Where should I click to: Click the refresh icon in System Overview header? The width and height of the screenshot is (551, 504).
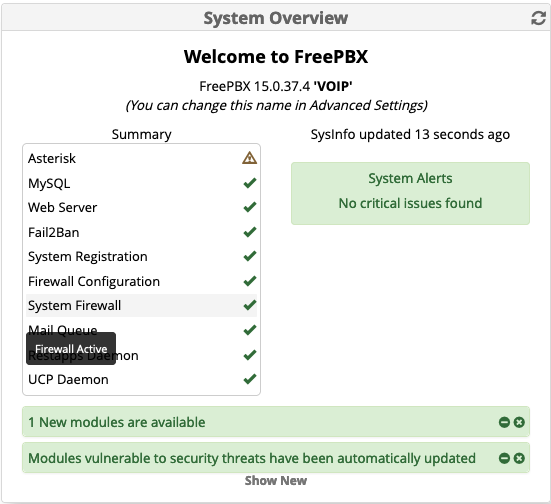538,18
